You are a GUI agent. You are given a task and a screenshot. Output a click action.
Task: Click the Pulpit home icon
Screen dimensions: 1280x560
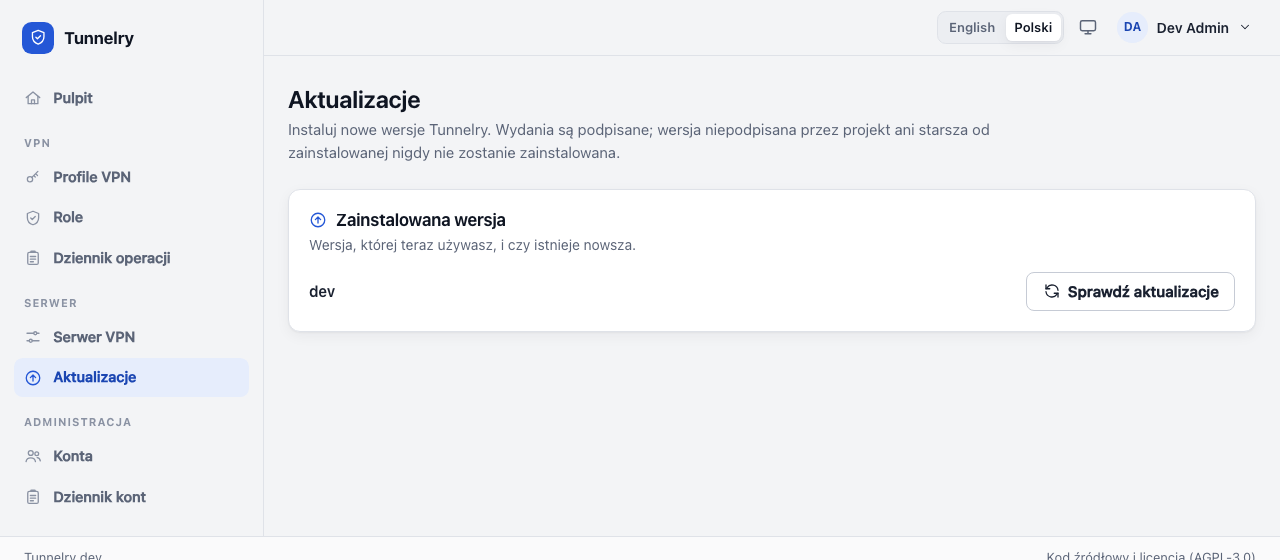pos(33,98)
